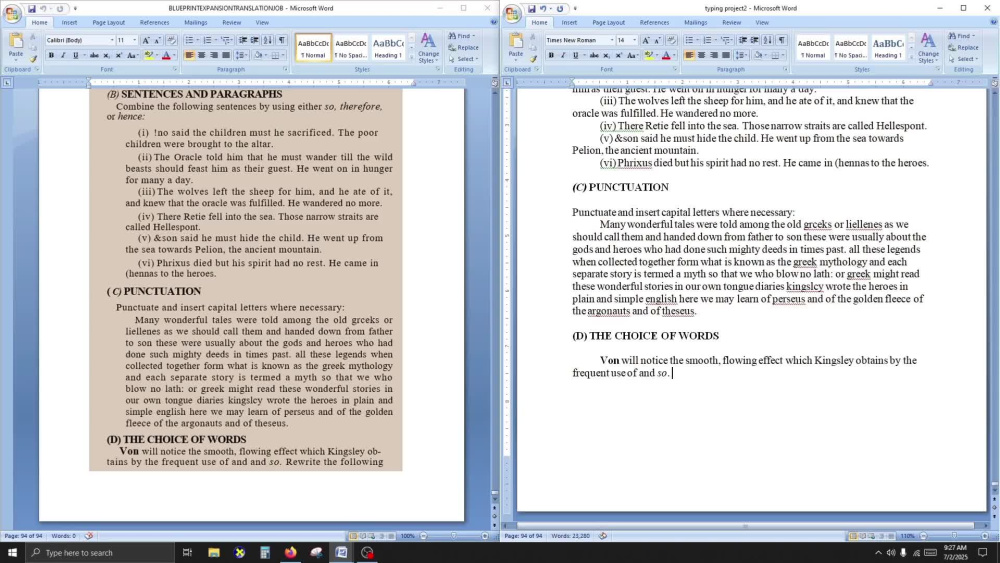
Task: Click Replace in the BLUEPRINT window
Action: coord(463,47)
